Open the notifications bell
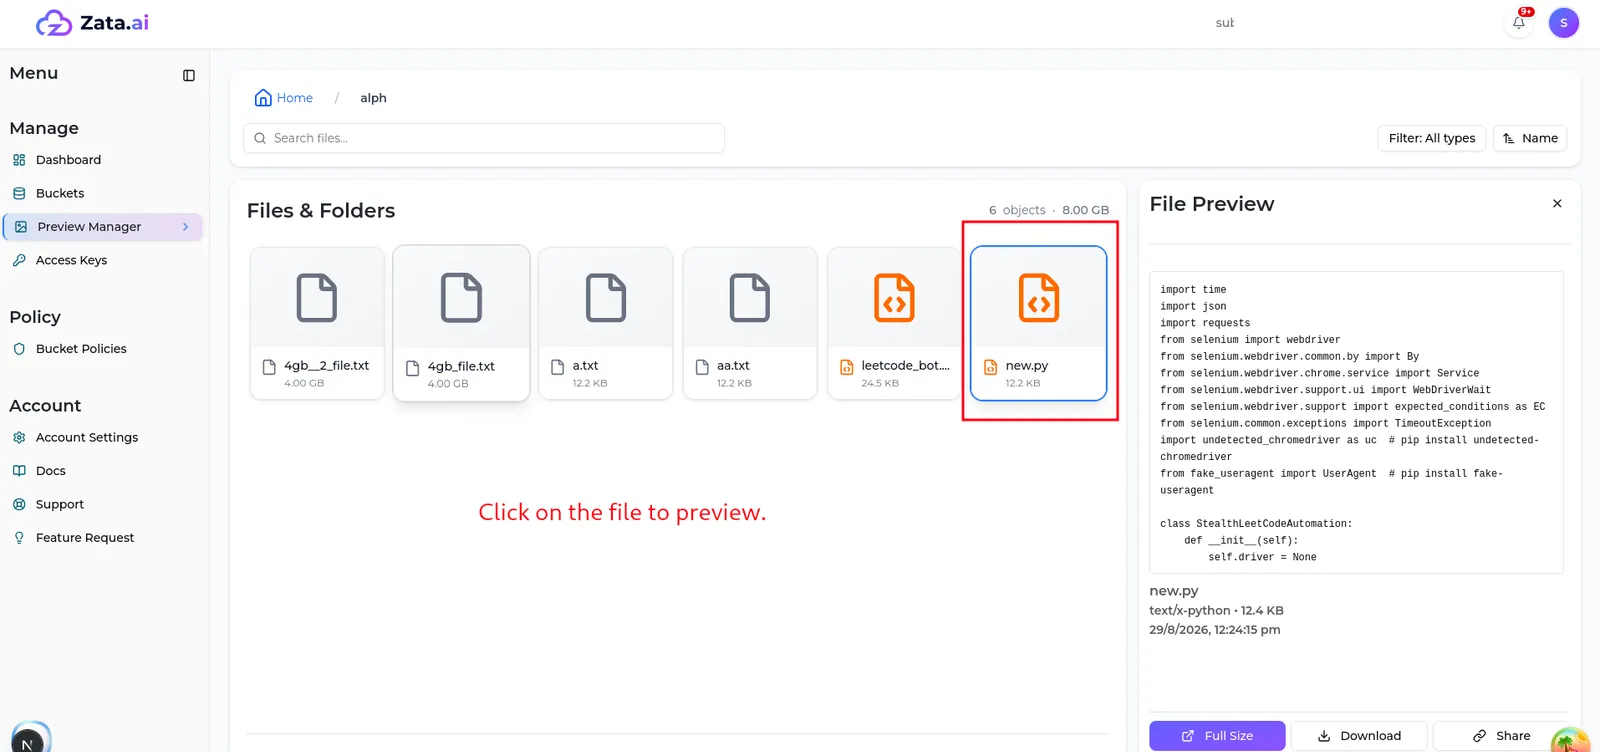The width and height of the screenshot is (1600, 752). (x=1519, y=22)
